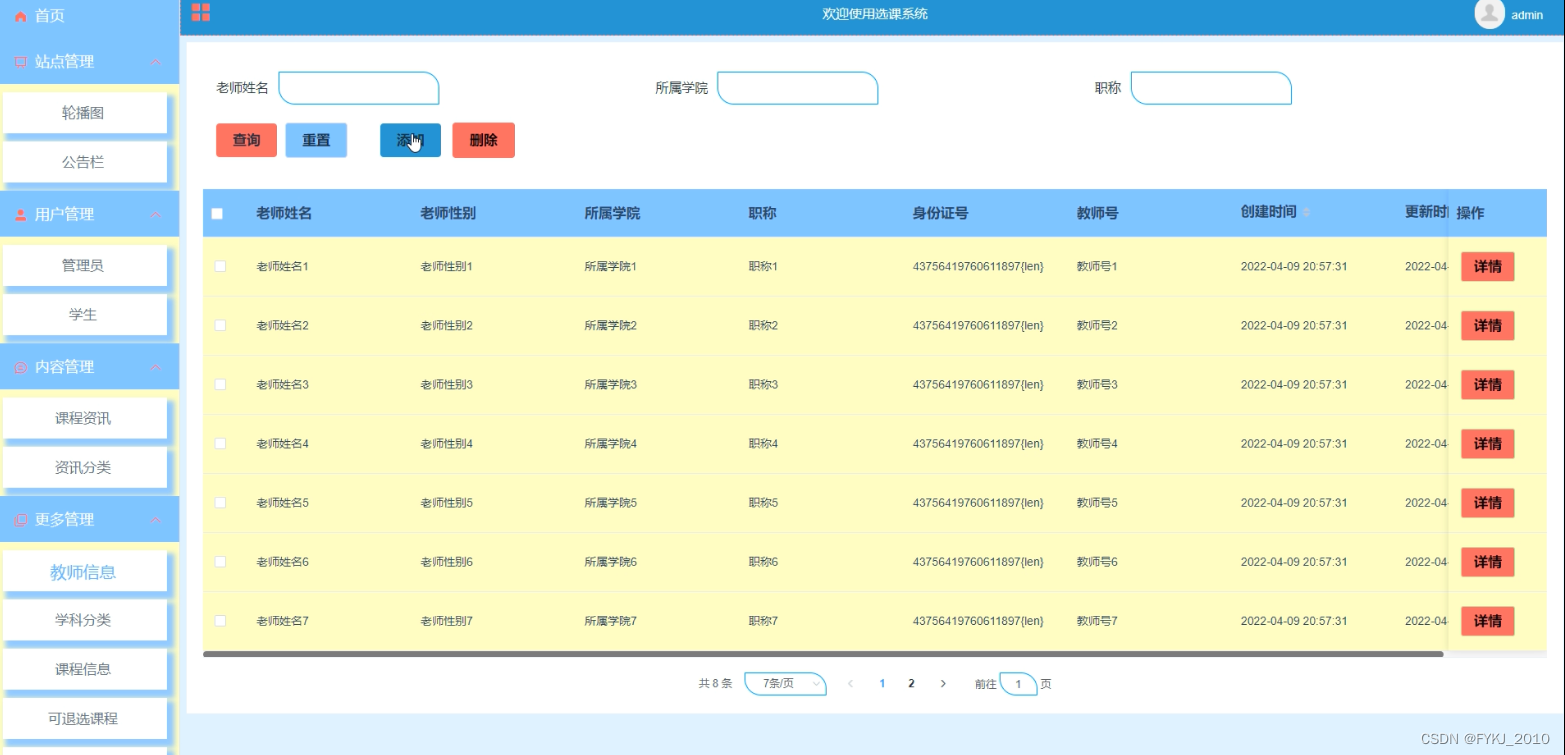
Task: Open 详情 for 老师姓名1
Action: 1487,267
